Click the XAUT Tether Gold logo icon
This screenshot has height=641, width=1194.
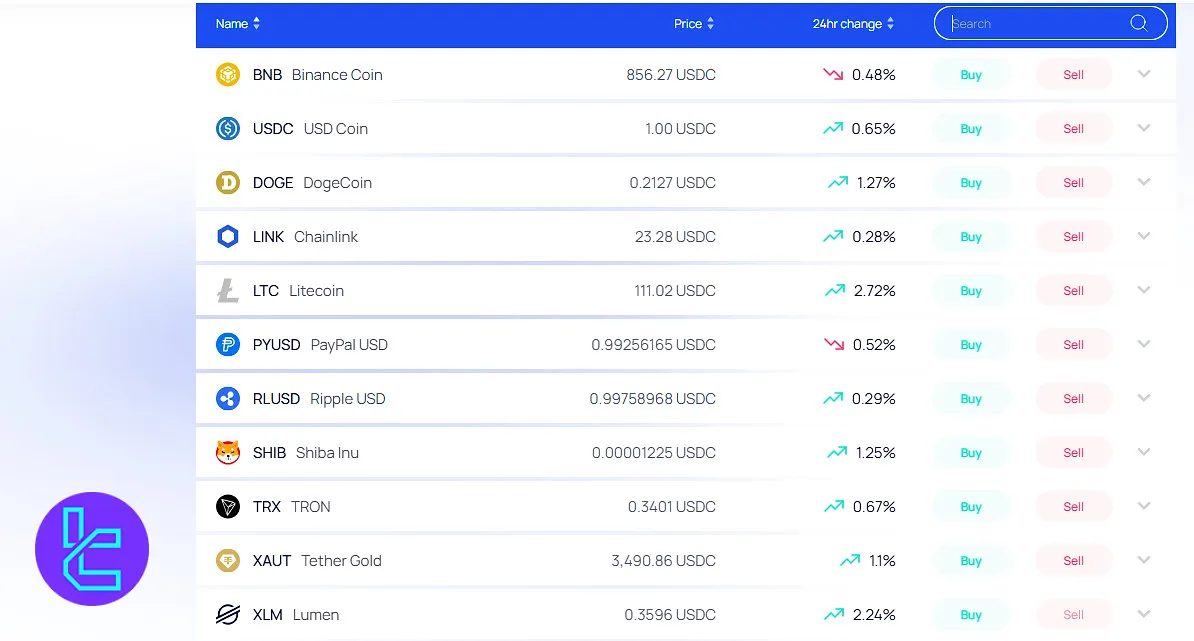click(x=228, y=561)
